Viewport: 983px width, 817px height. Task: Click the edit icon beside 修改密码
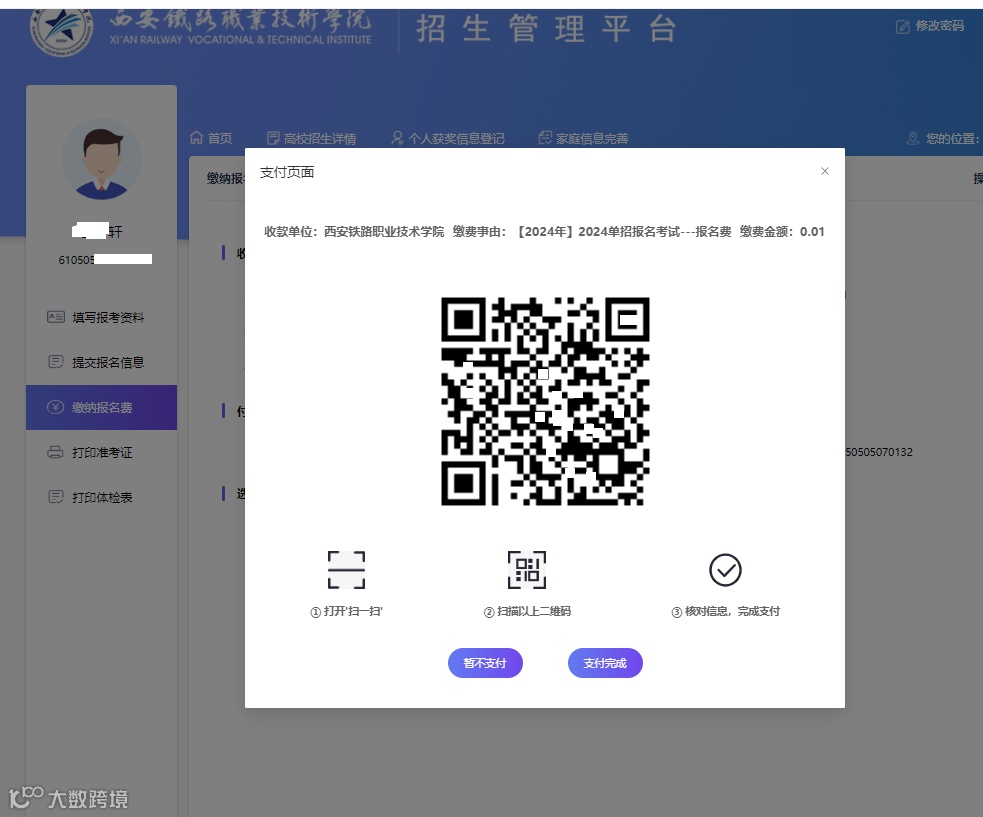coord(903,26)
